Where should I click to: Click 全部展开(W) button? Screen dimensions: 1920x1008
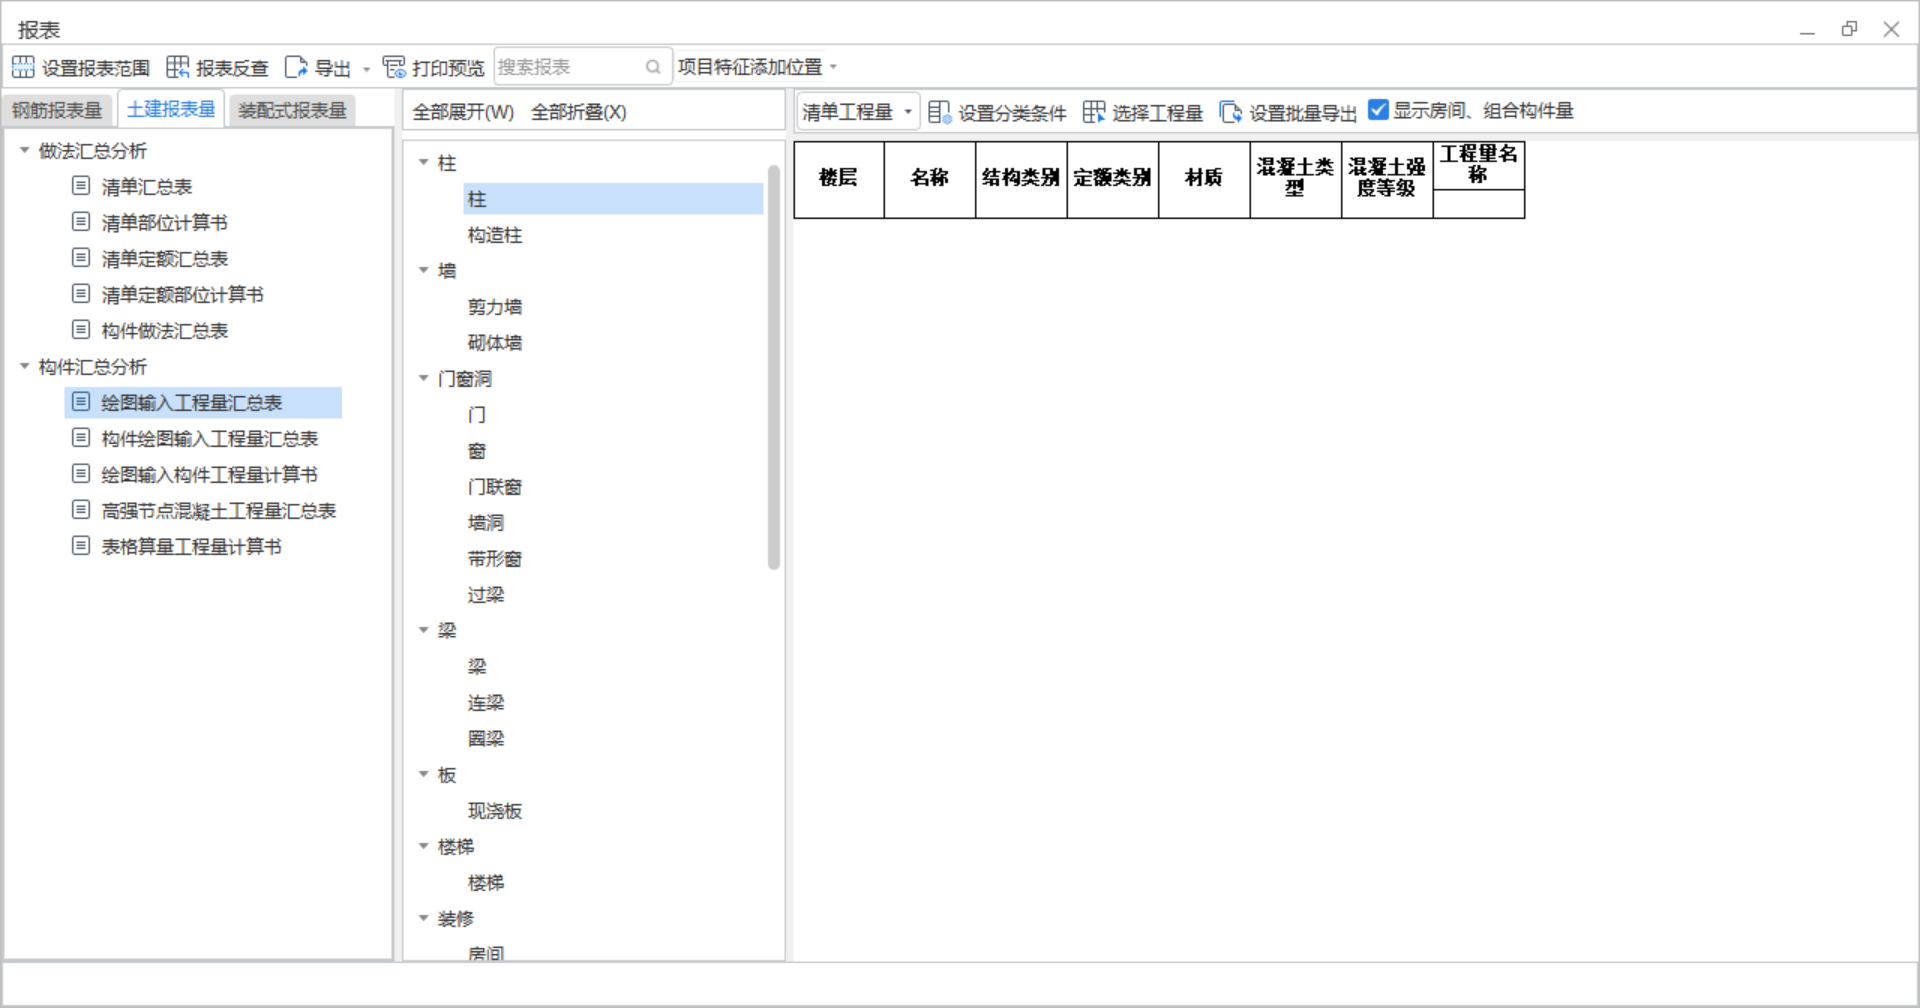[463, 112]
